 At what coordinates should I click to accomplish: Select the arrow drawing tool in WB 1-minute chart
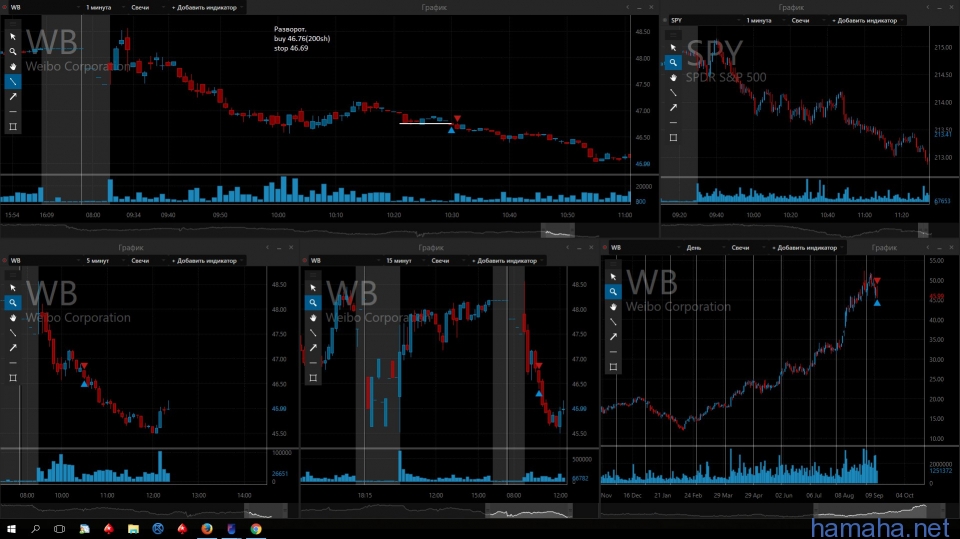[13, 97]
